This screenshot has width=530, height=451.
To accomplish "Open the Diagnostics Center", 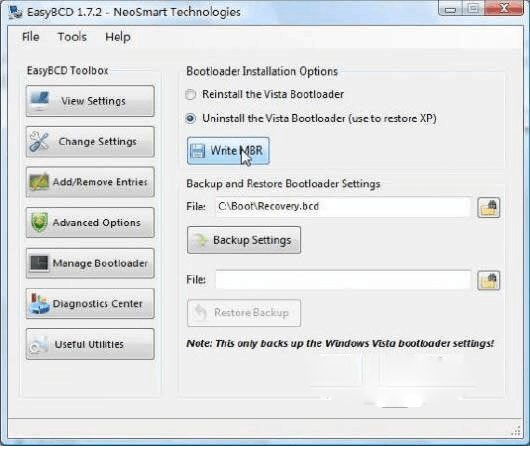I will point(90,304).
